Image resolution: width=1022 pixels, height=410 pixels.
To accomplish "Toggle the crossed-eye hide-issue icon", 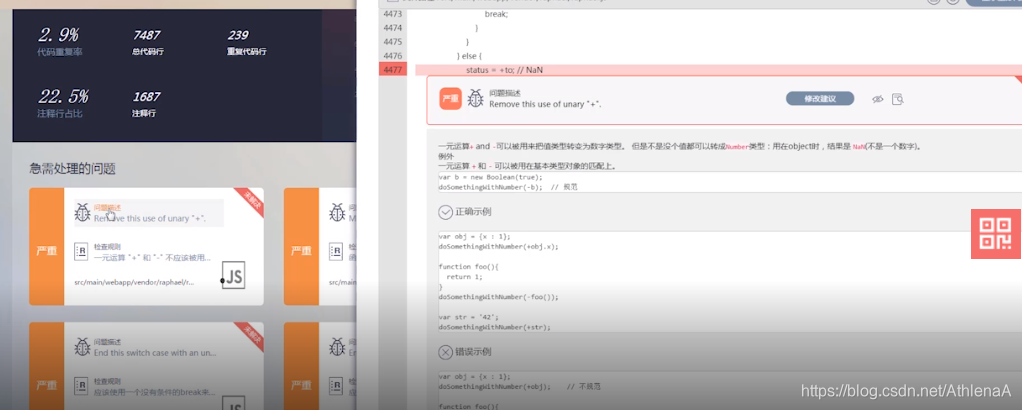I will click(x=877, y=99).
